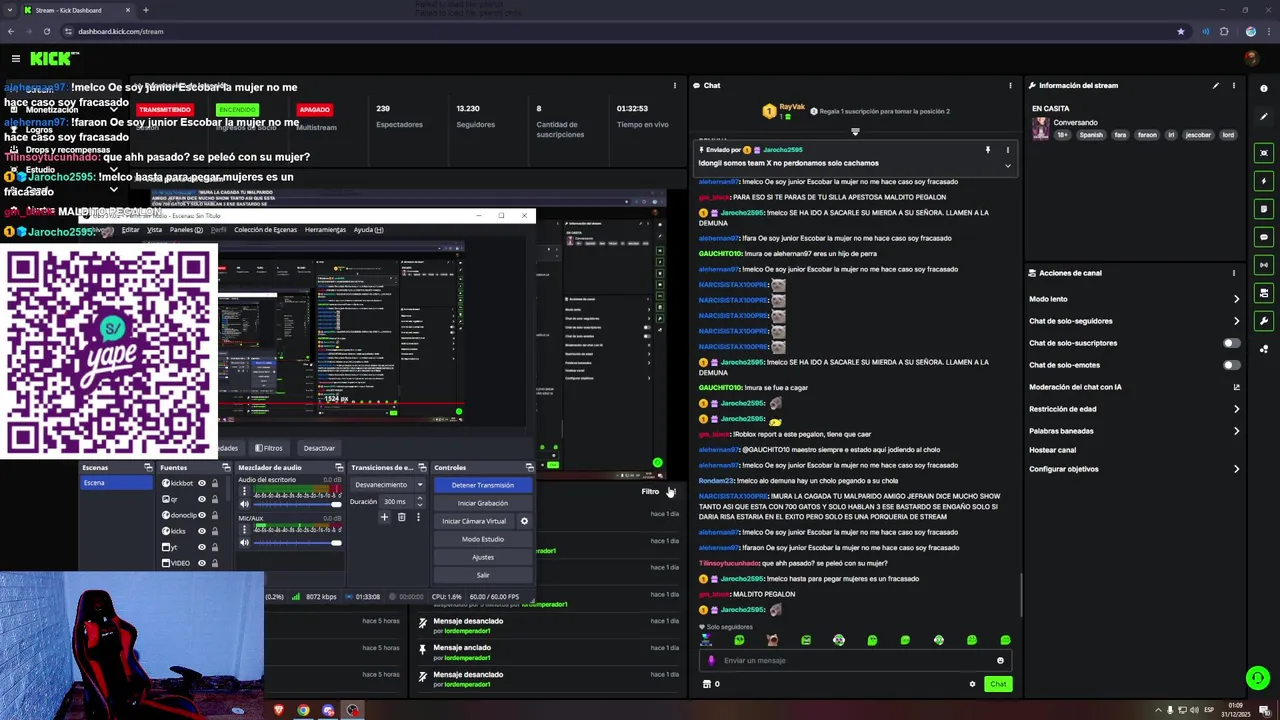Viewport: 1280px width, 720px height.
Task: Collapse the pinned message with its chevron
Action: coord(1007,165)
